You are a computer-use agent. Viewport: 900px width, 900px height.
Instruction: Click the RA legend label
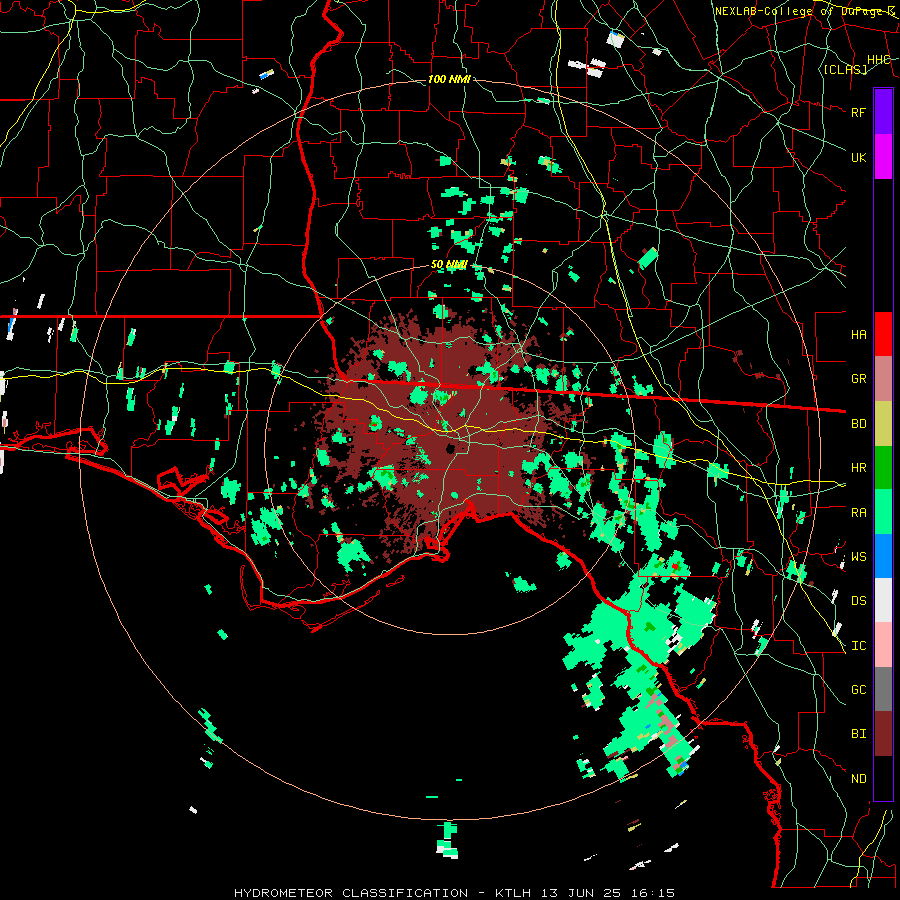pos(858,513)
